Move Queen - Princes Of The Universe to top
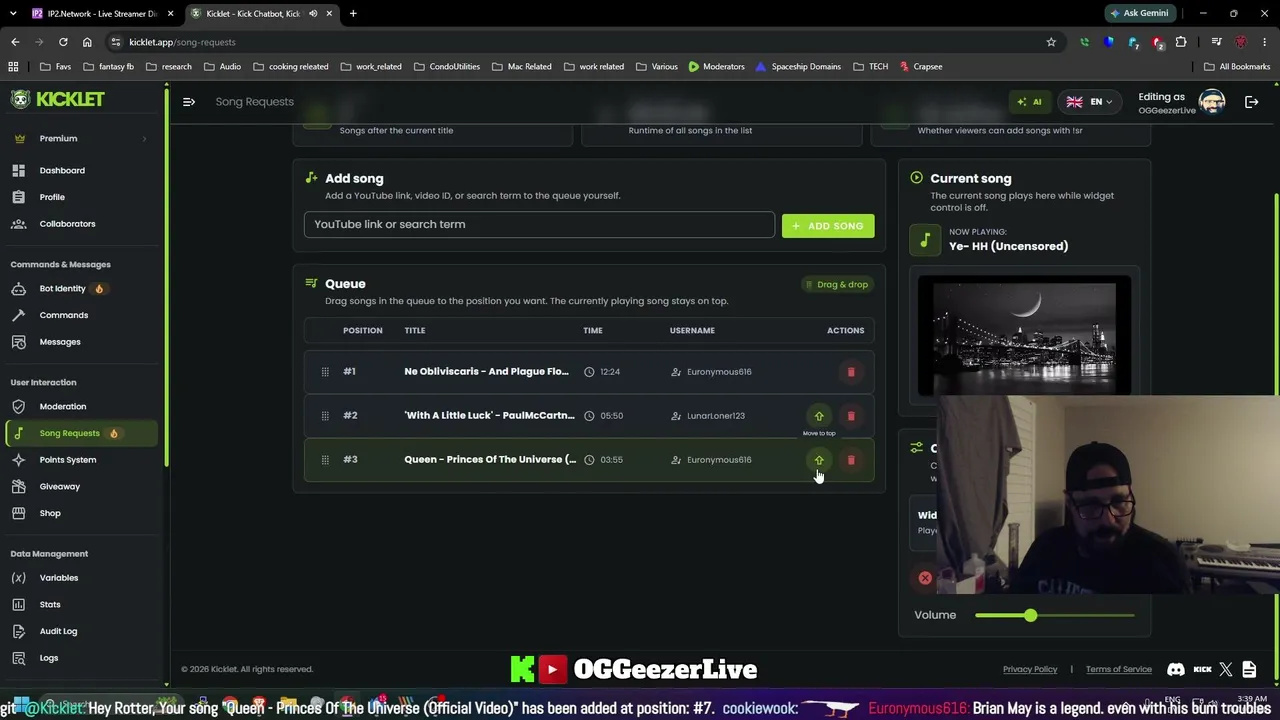1280x720 pixels. 819,460
